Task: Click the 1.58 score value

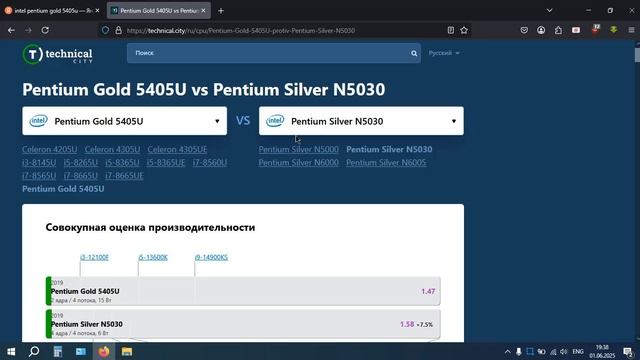Action: tap(407, 324)
